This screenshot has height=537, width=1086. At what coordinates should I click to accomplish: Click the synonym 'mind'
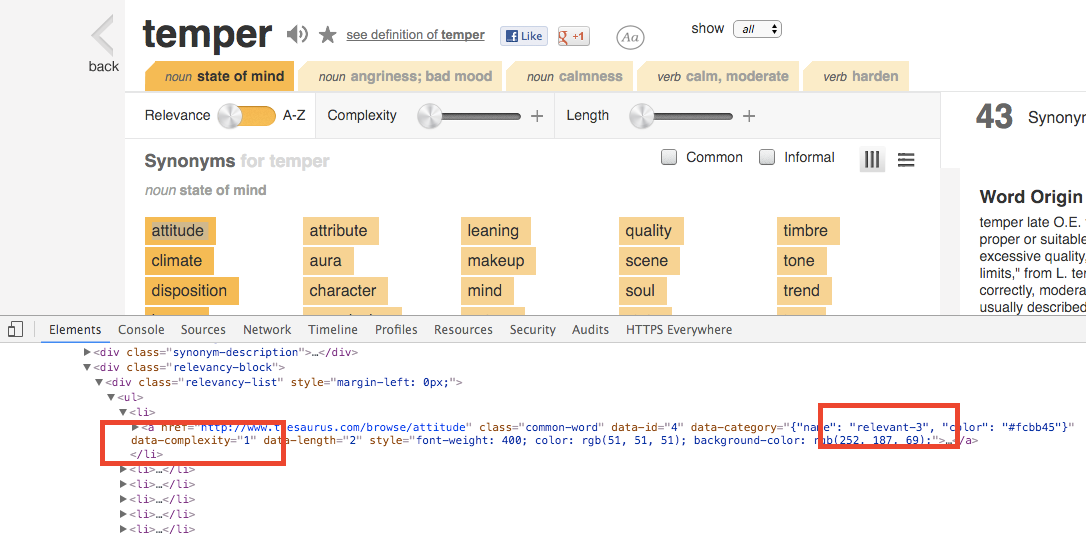(x=487, y=290)
